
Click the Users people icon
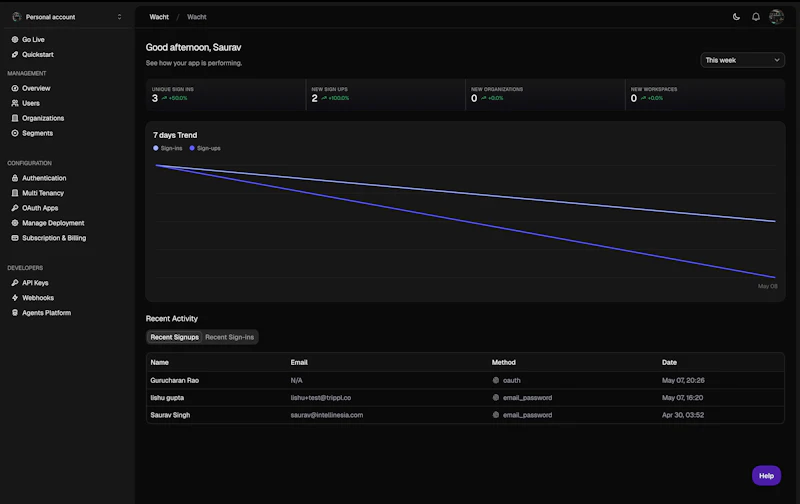coord(15,103)
